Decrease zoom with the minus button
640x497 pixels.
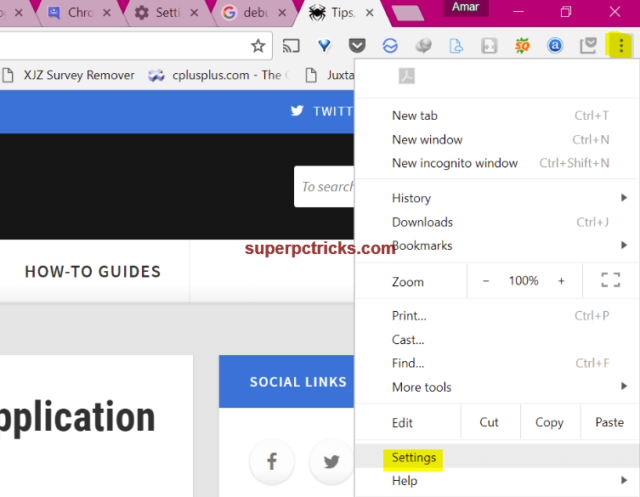[486, 281]
